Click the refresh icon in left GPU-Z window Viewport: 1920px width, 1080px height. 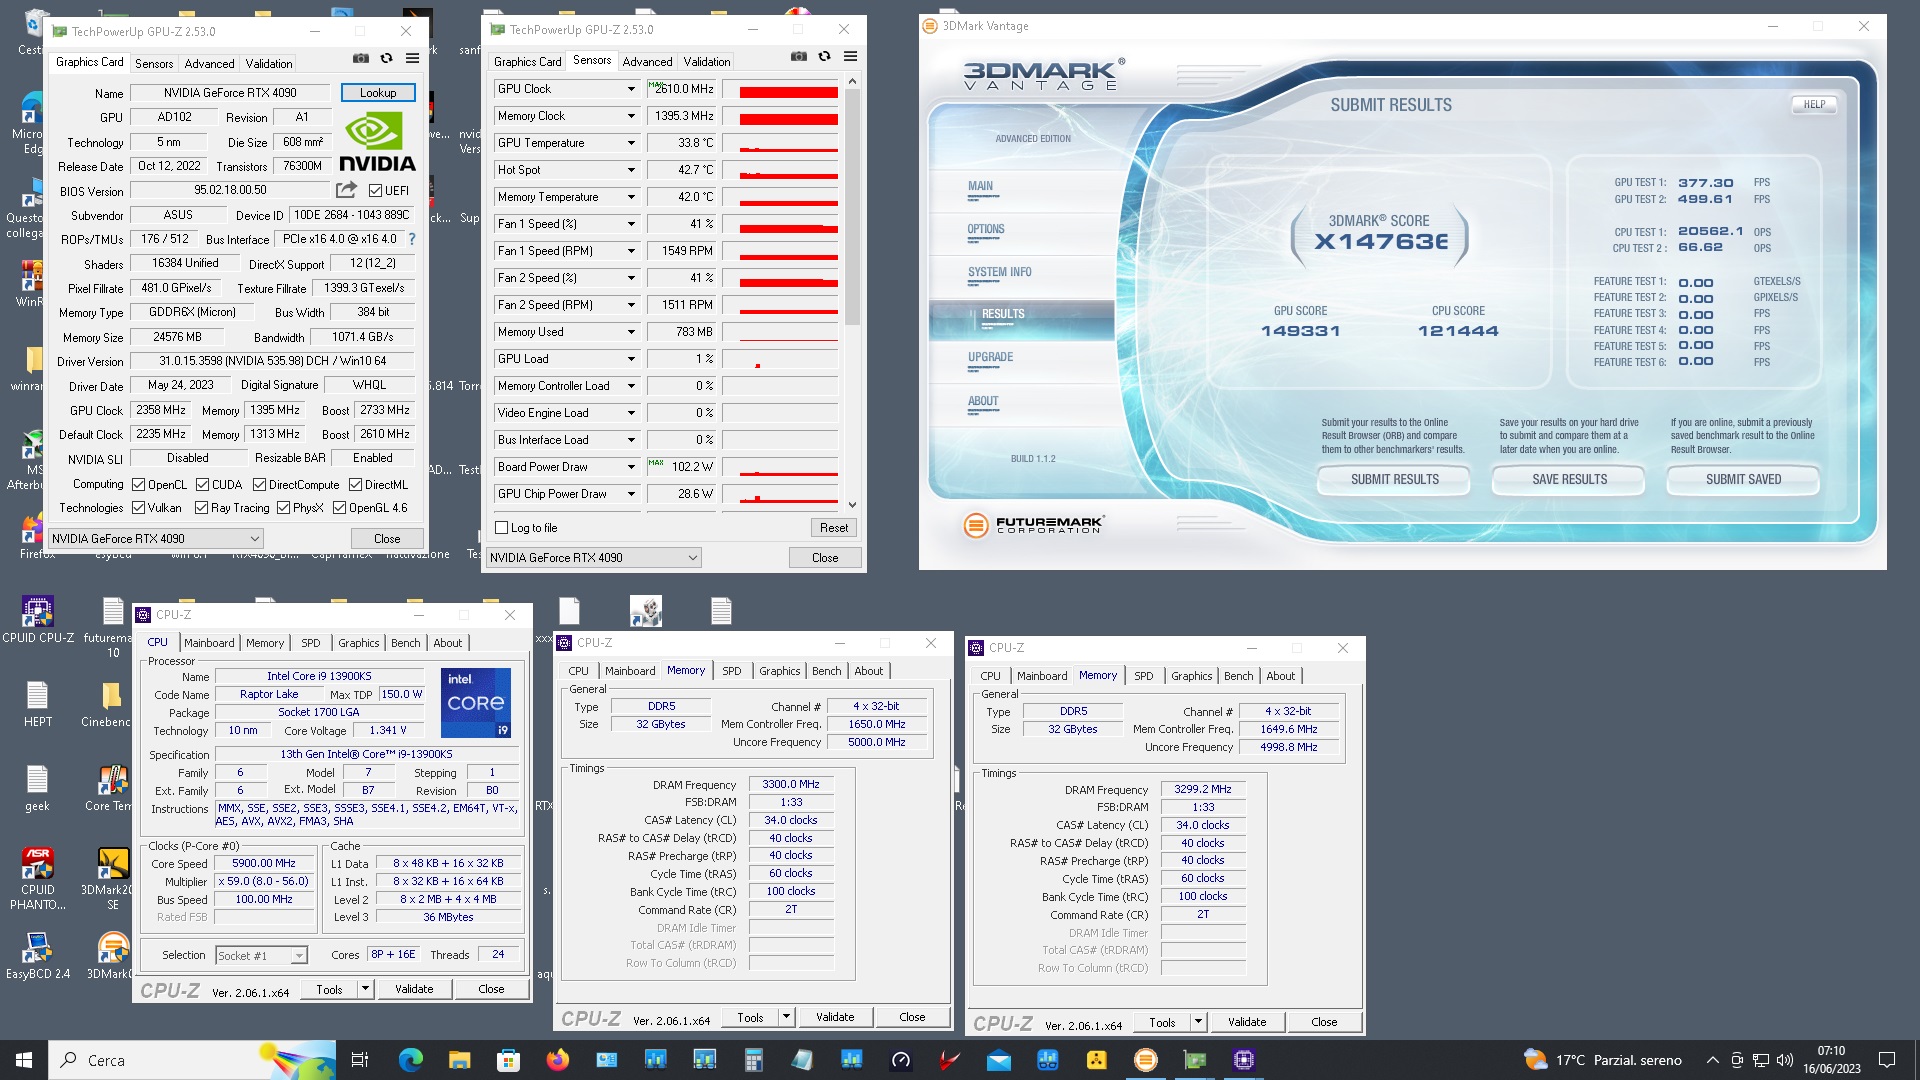tap(387, 59)
